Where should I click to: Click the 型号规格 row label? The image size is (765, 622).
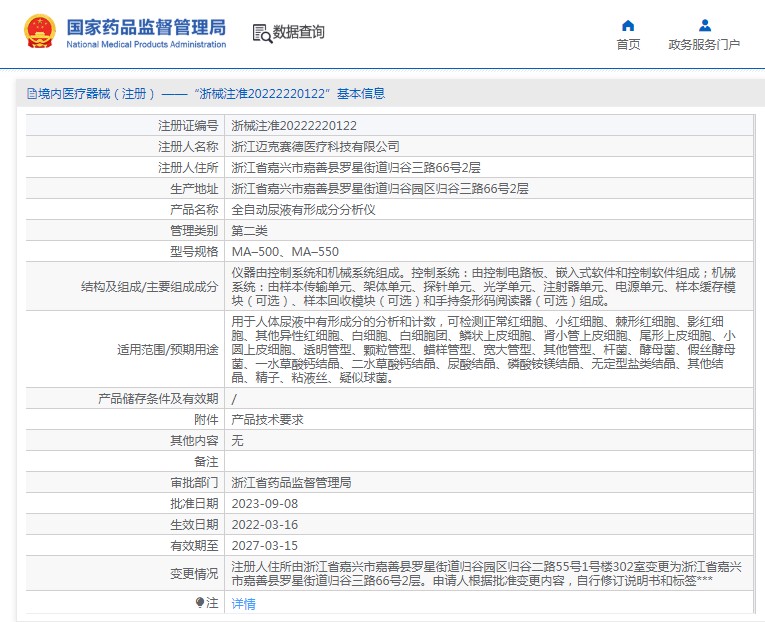click(194, 252)
